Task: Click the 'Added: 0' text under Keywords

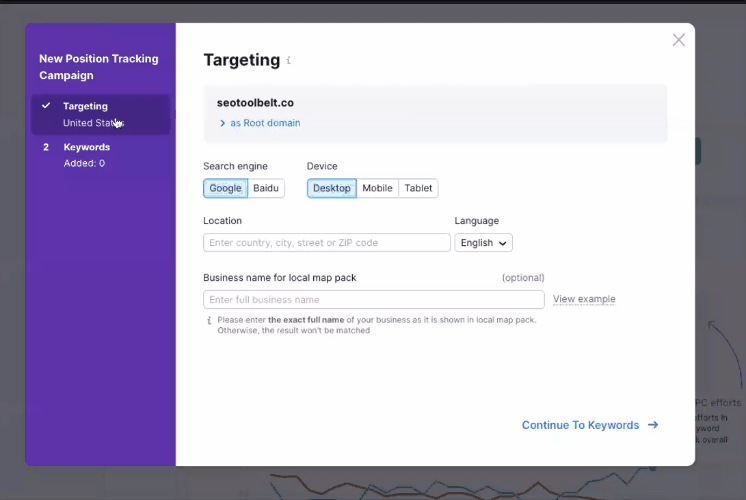Action: coord(84,163)
